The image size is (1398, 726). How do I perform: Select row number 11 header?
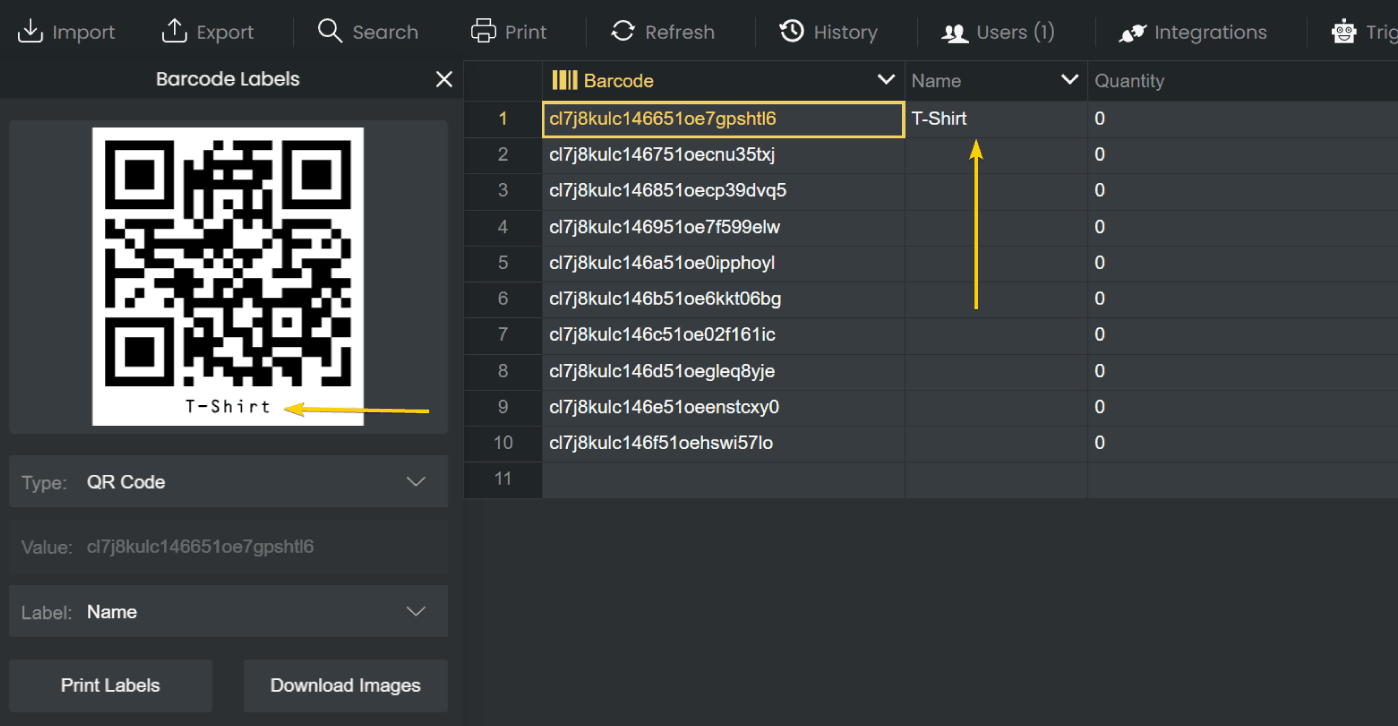pyautogui.click(x=503, y=479)
